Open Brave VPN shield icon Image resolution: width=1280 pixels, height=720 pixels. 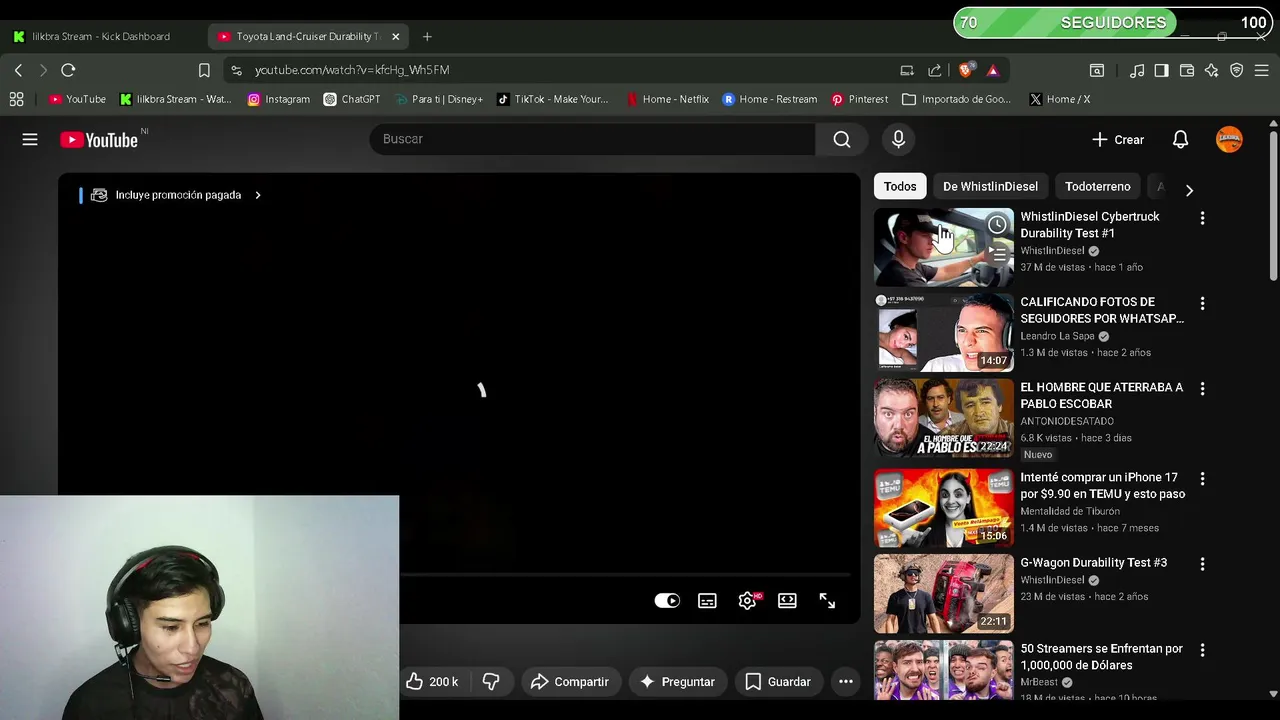[x=1237, y=70]
